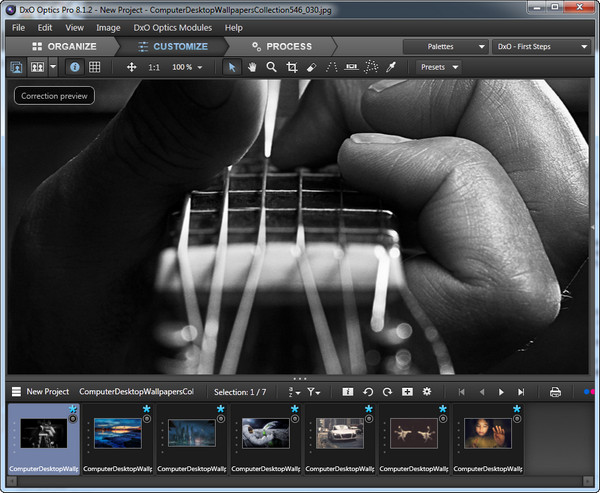Click the printer icon
Screen dimensions: 600x493
pyautogui.click(x=556, y=392)
